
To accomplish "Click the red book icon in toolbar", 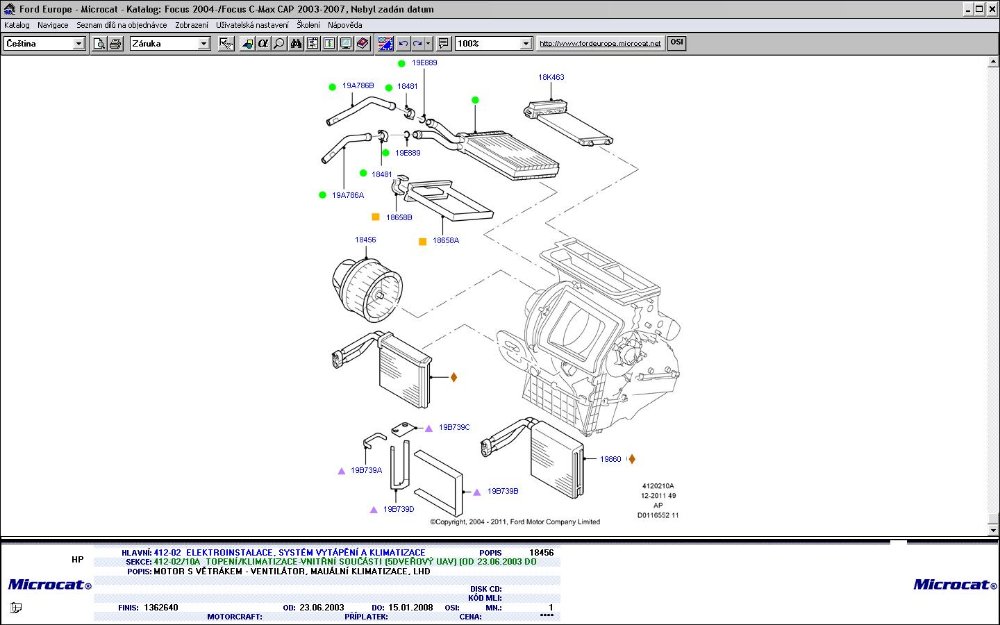I will coord(362,44).
